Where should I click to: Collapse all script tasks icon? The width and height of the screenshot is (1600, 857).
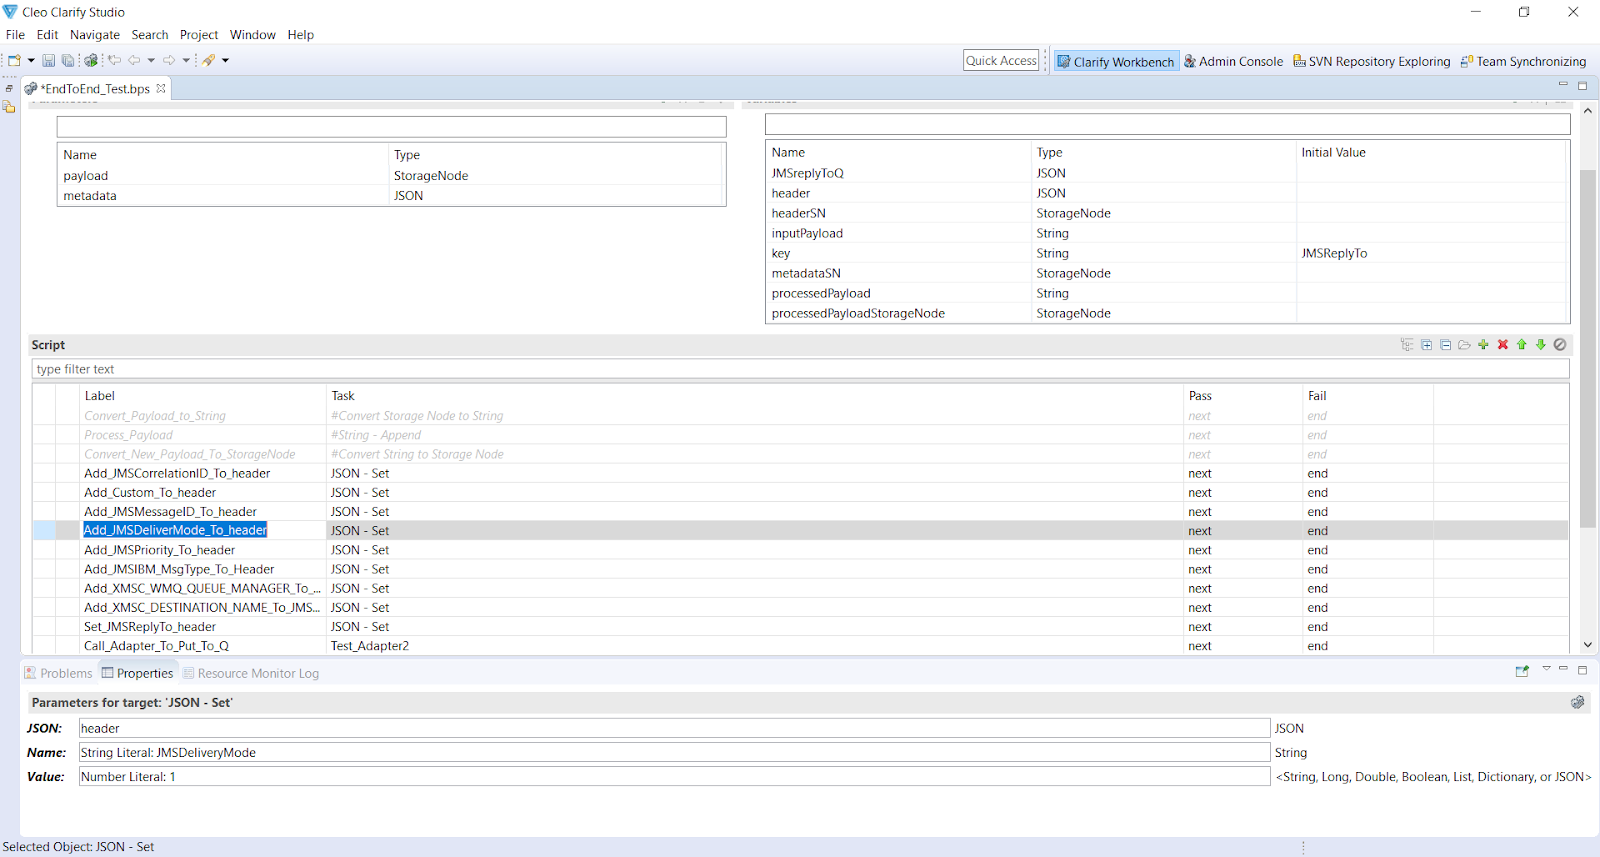(x=1445, y=345)
